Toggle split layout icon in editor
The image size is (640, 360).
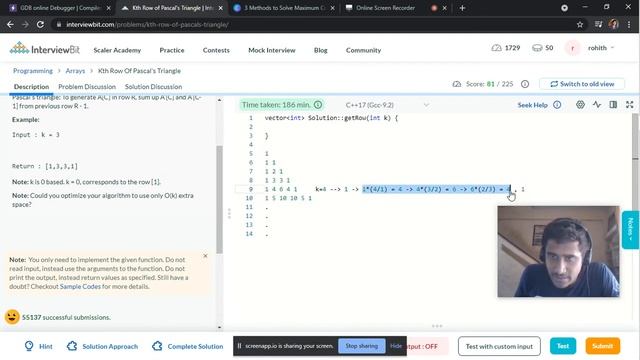point(613,105)
